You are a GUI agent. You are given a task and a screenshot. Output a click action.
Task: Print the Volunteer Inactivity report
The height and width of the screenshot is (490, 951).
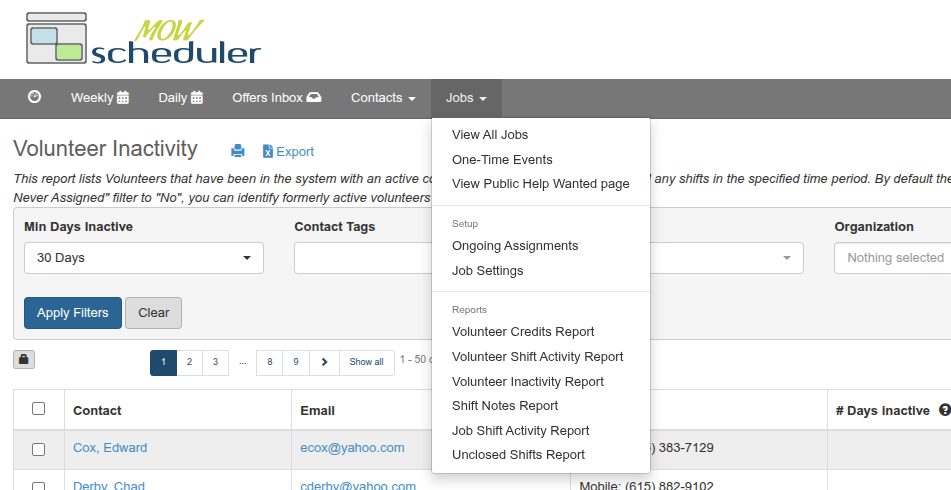tap(238, 151)
